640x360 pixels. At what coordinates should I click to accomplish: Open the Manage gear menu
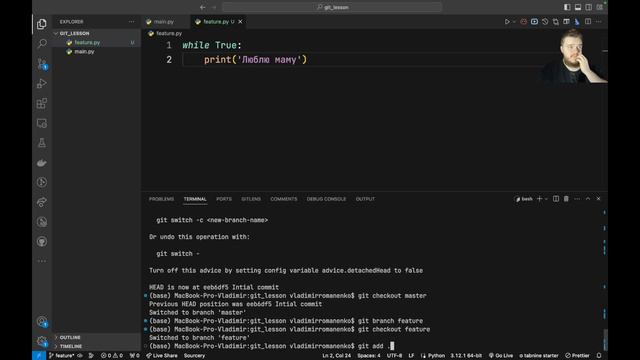click(42, 341)
